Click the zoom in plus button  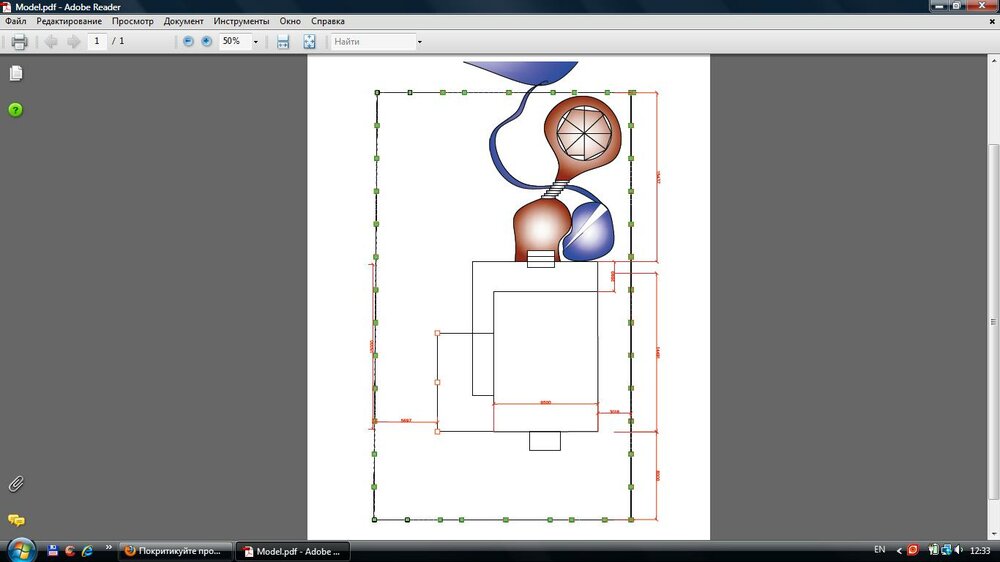point(207,42)
